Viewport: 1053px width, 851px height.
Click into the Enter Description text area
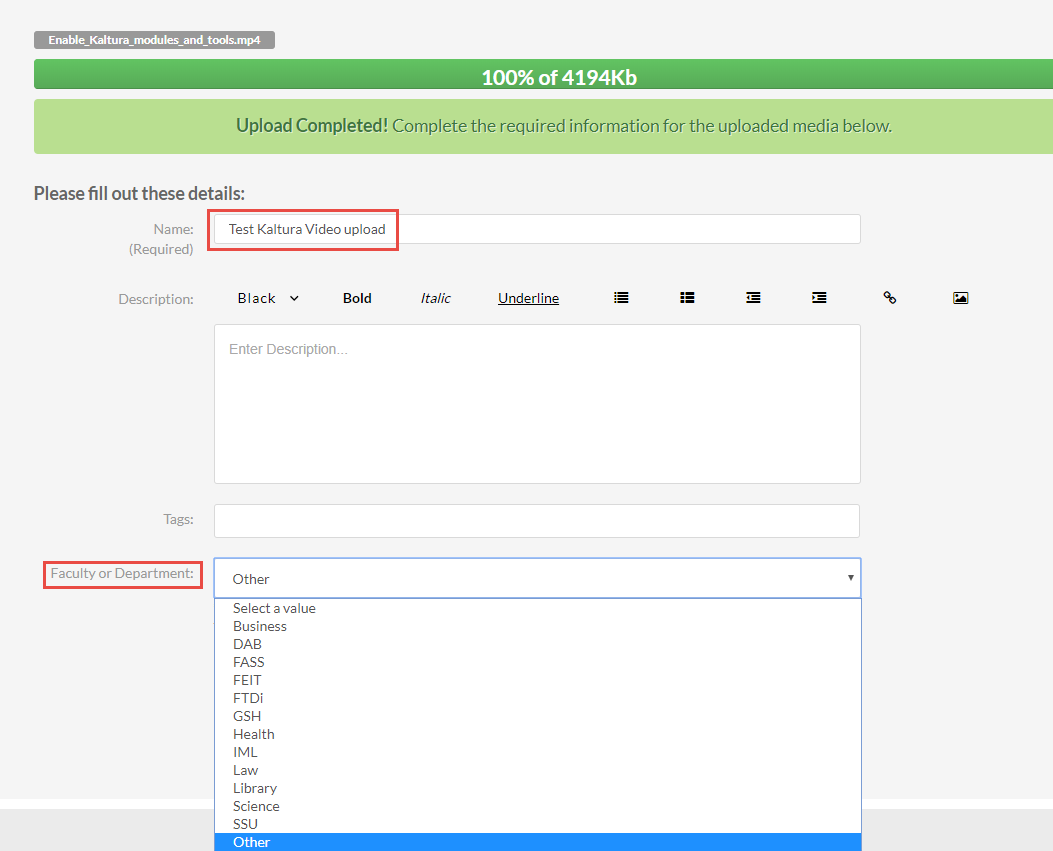coord(536,403)
